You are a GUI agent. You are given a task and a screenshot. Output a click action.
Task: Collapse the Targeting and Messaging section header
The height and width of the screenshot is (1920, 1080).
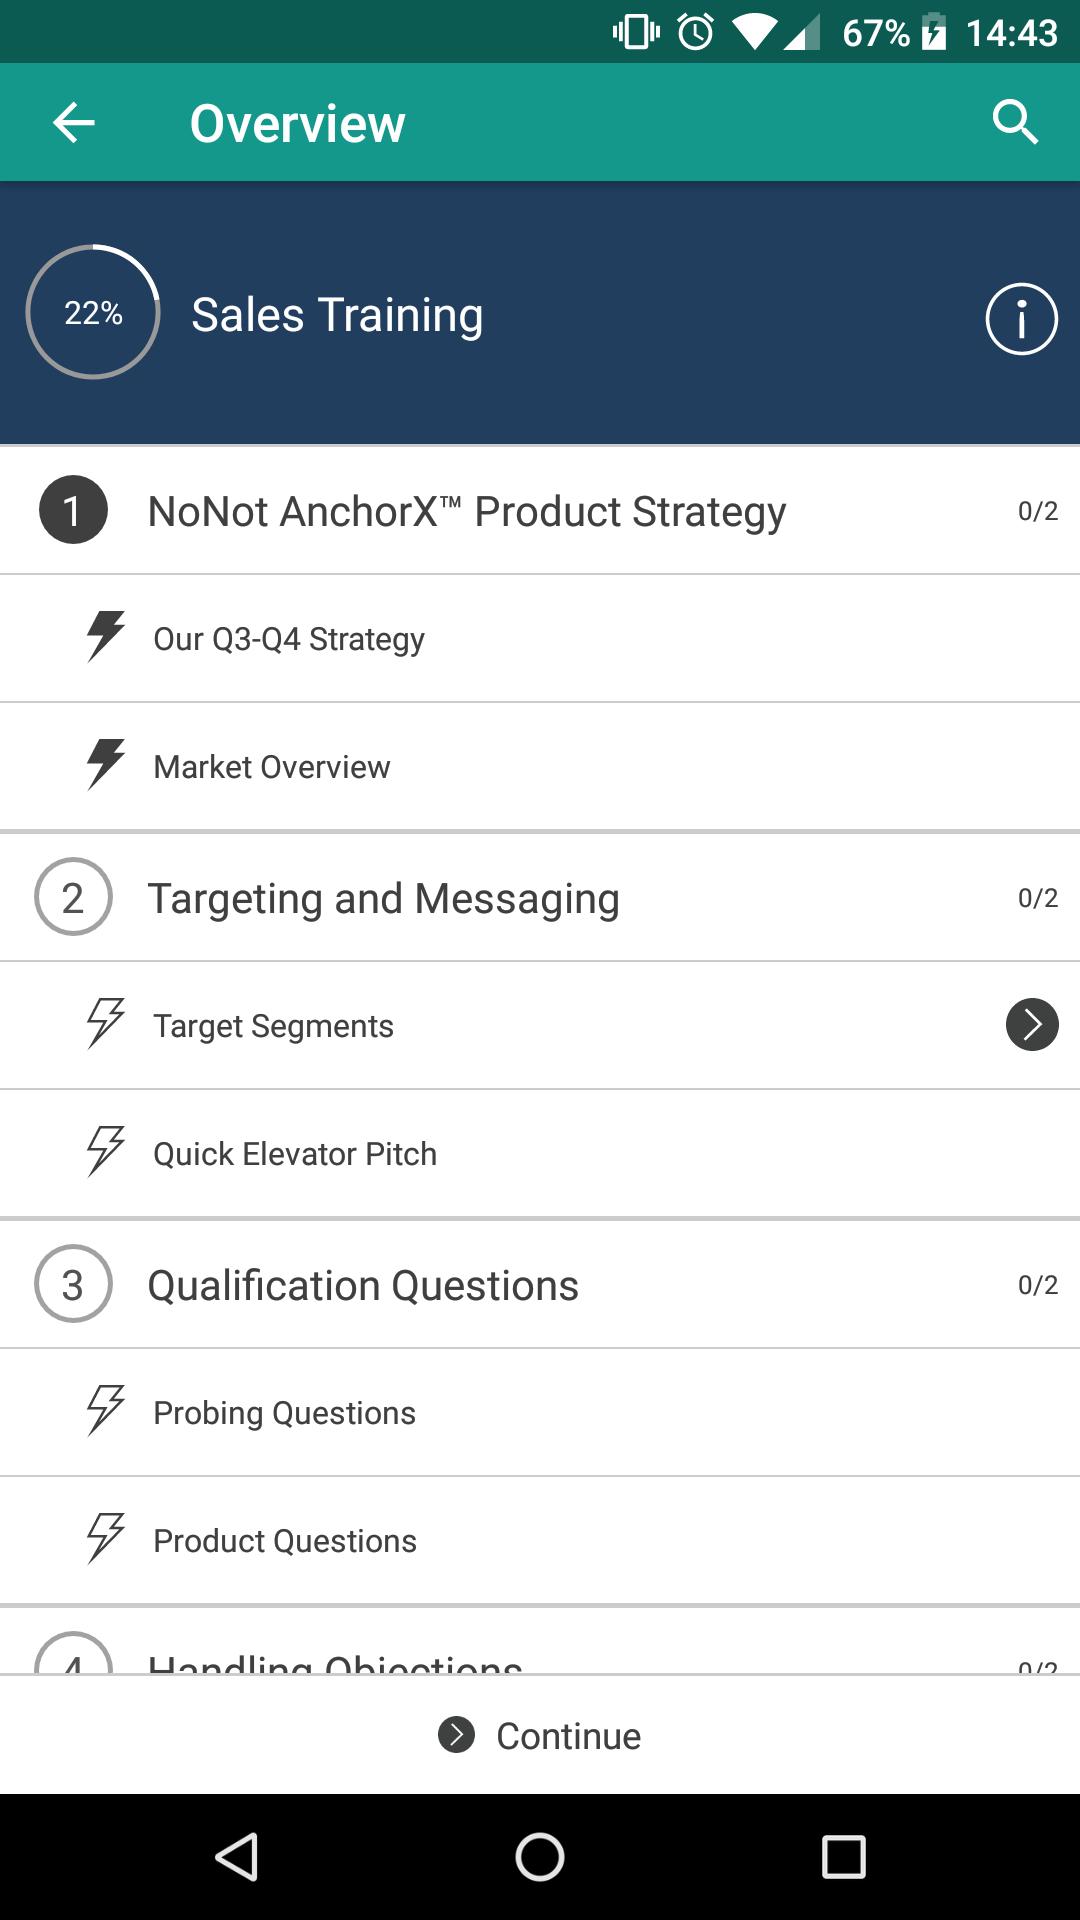[x=383, y=898]
